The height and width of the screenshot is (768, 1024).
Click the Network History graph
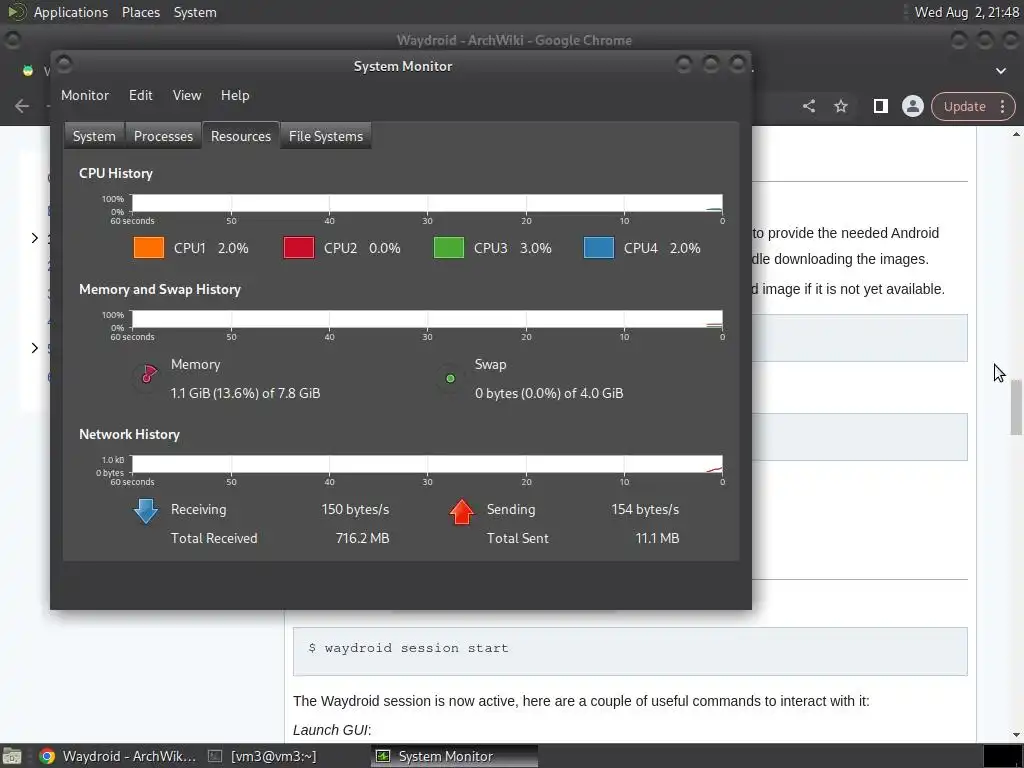coord(427,464)
